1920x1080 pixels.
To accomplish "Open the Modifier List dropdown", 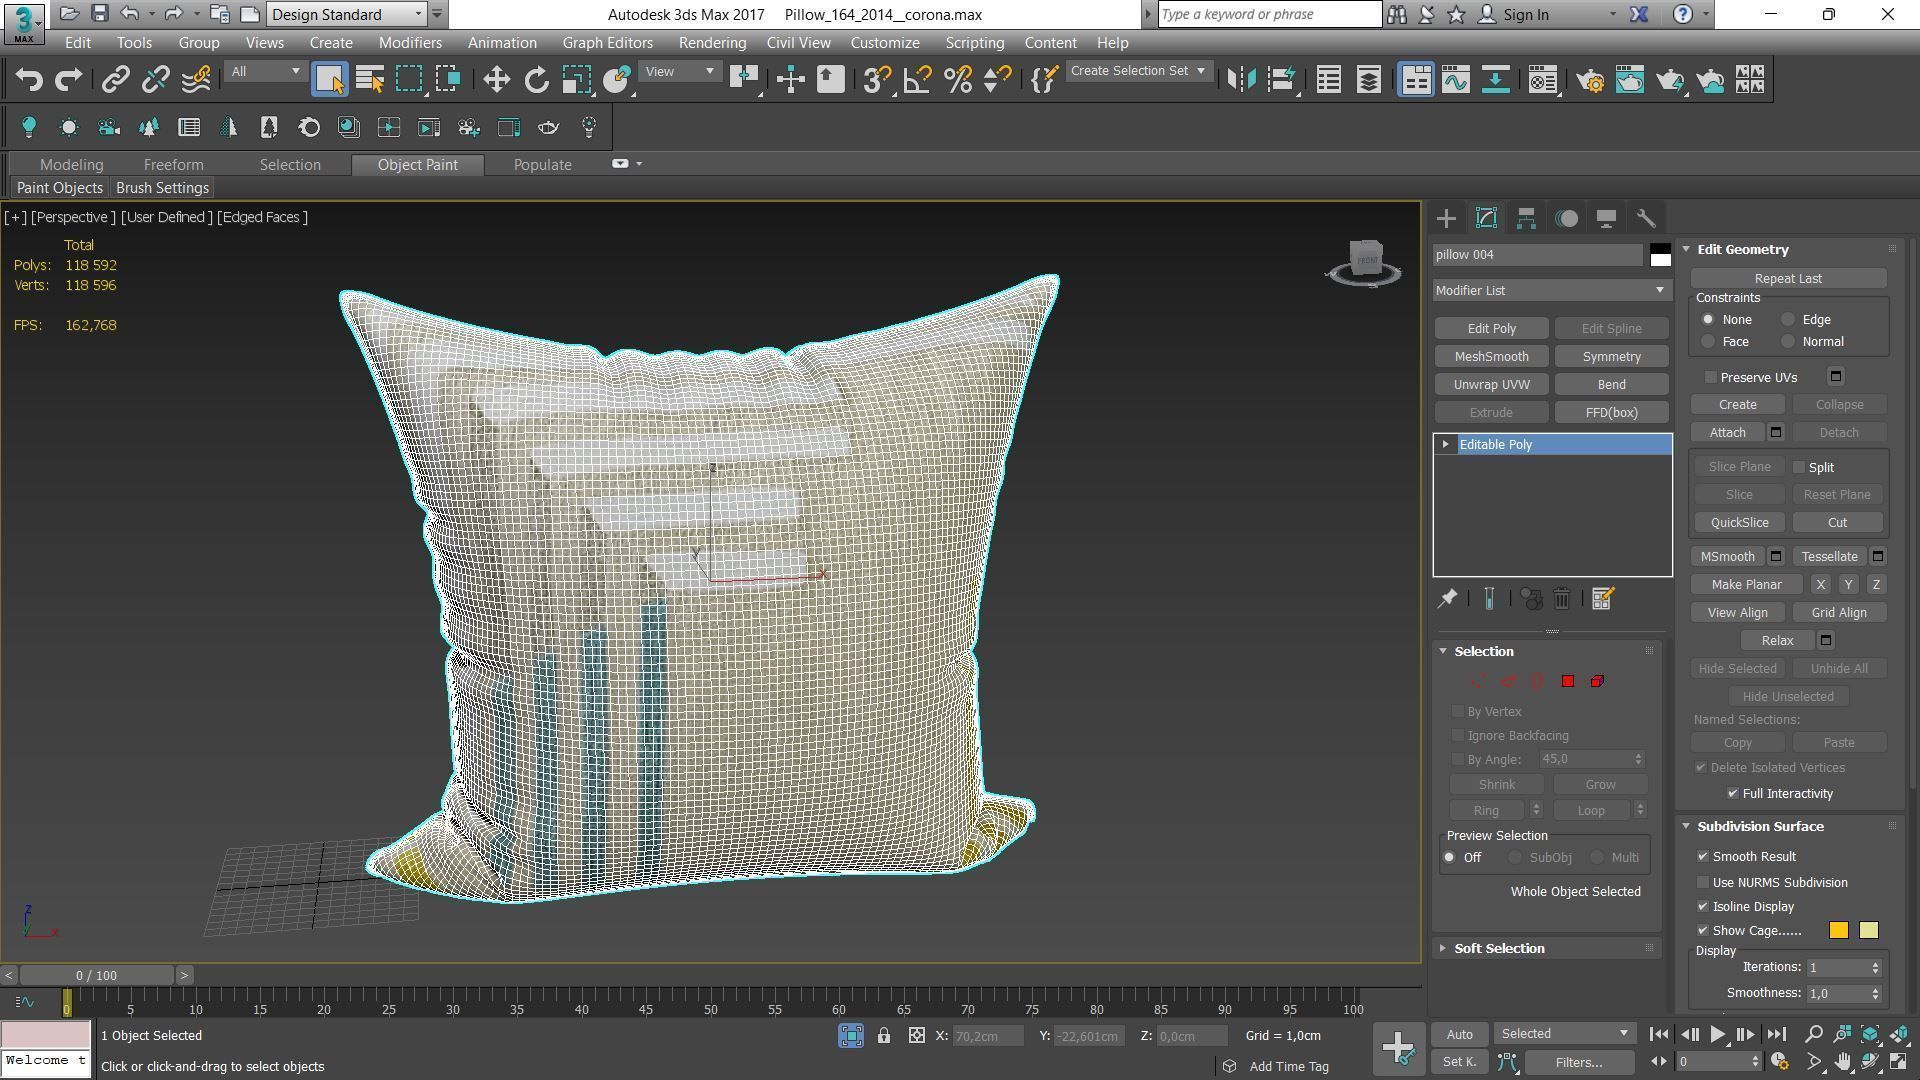I will (1552, 291).
